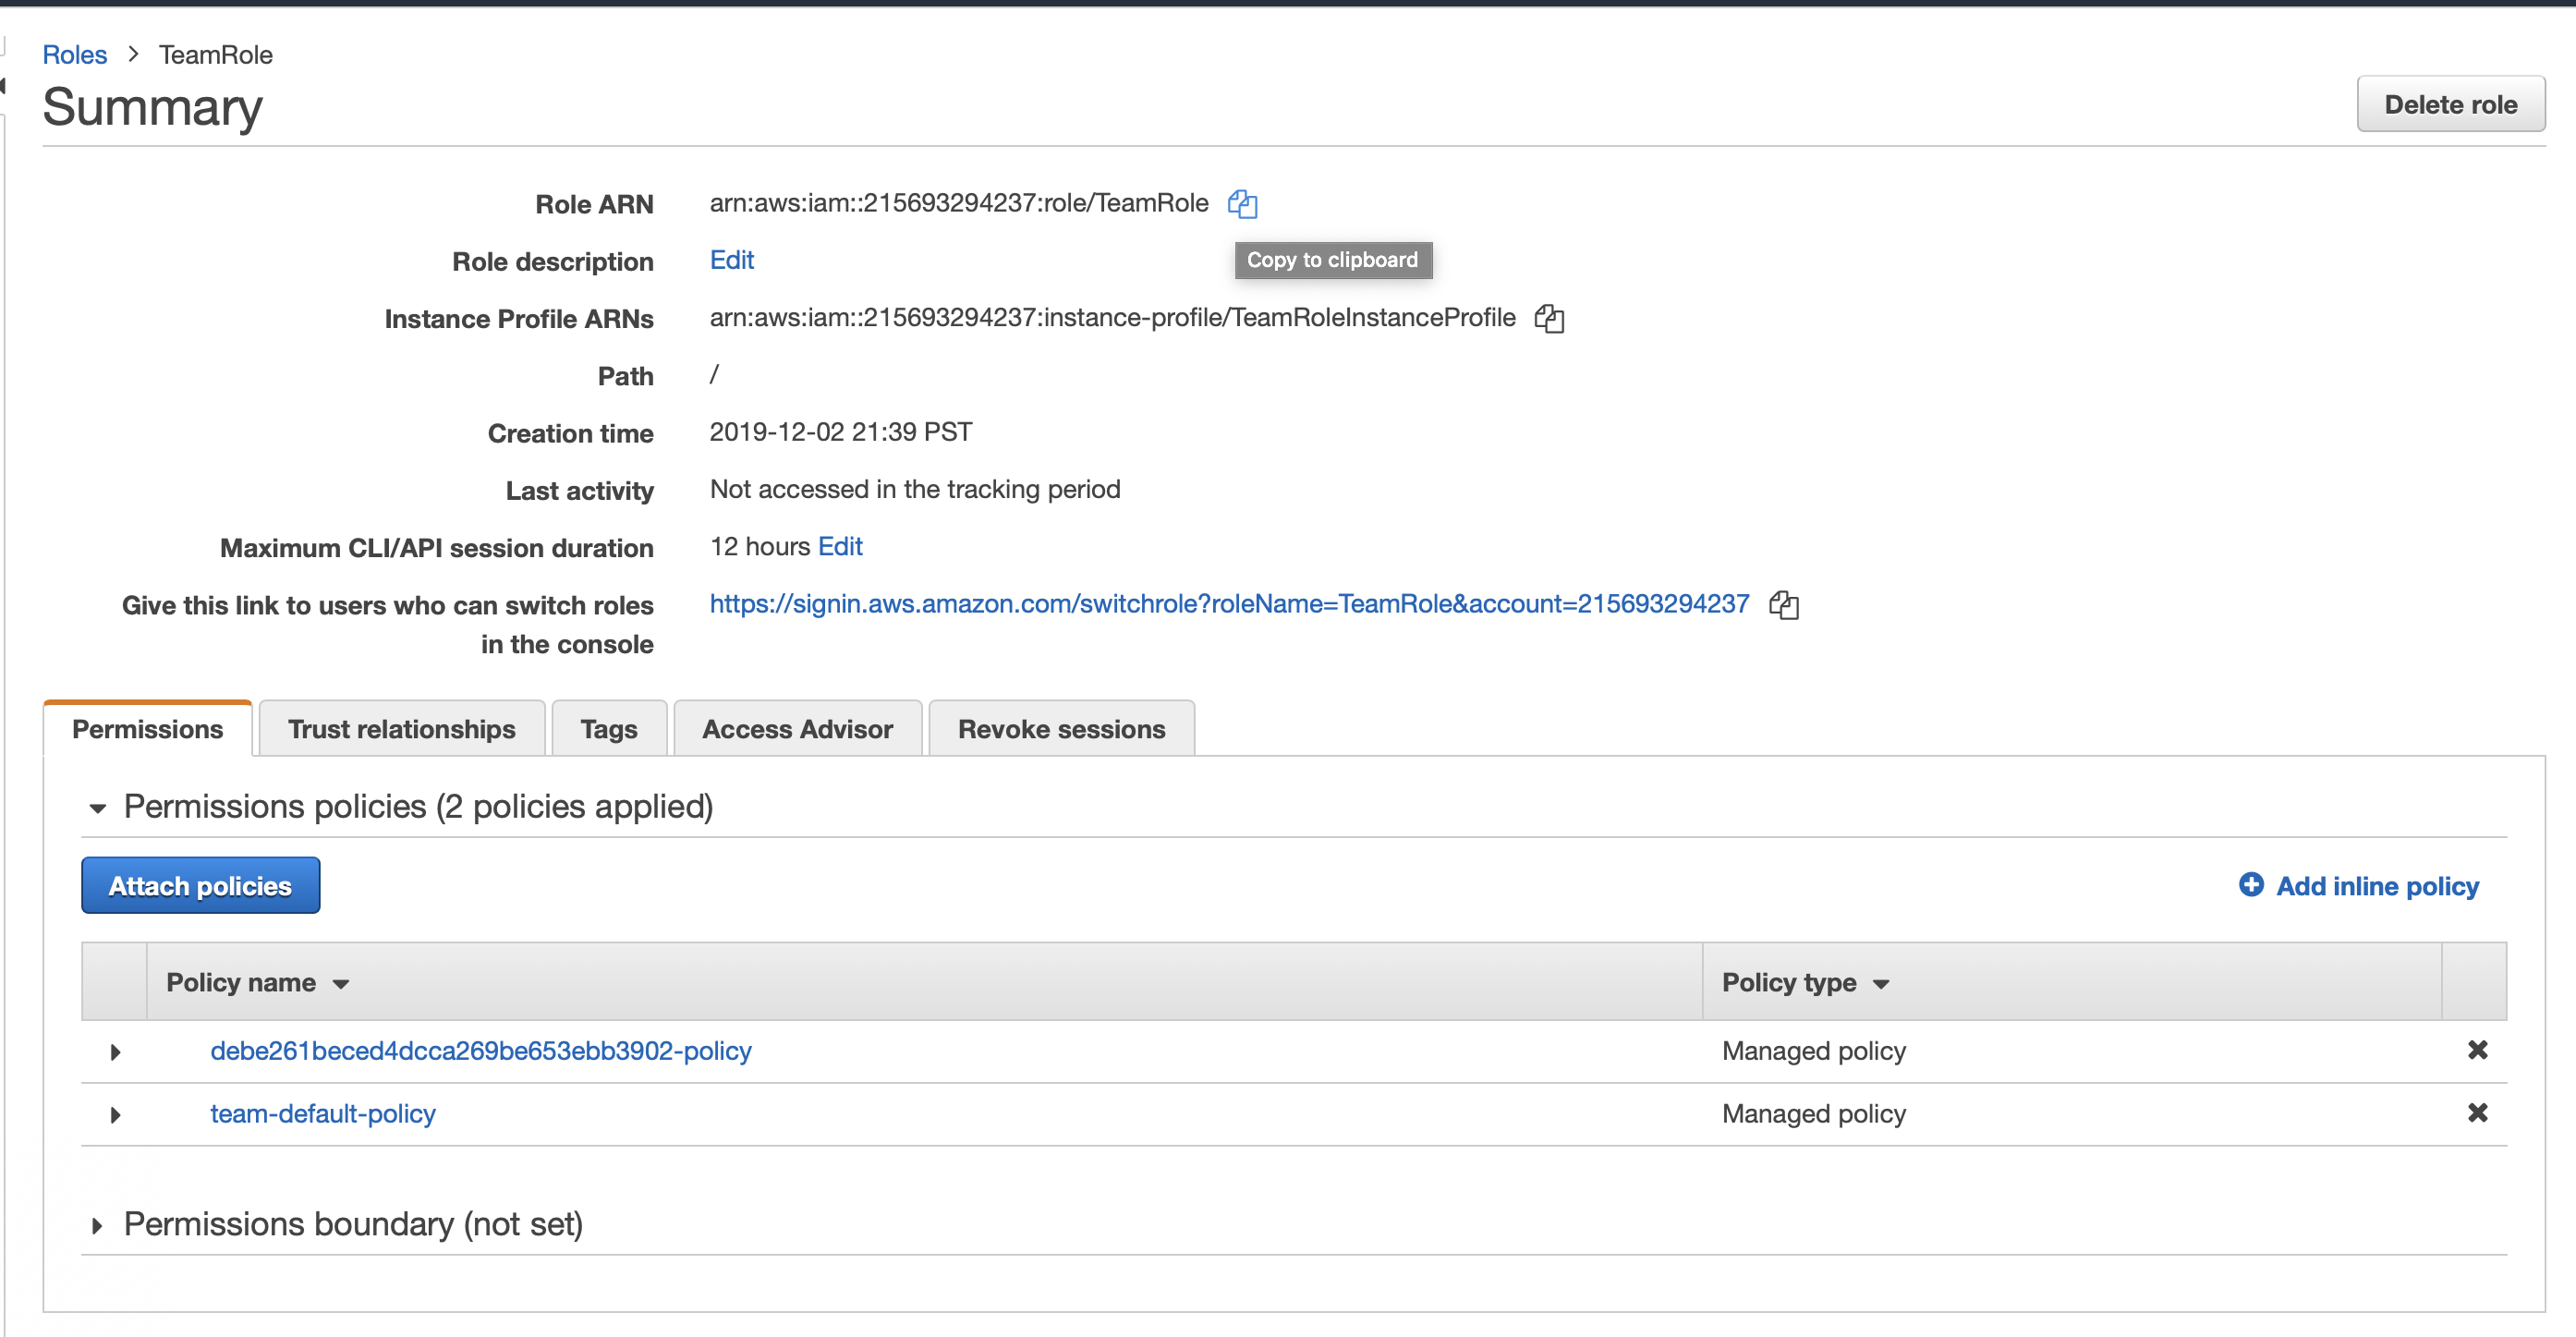
Task: Copy the Instance Profile ARN to clipboard
Action: click(1549, 319)
